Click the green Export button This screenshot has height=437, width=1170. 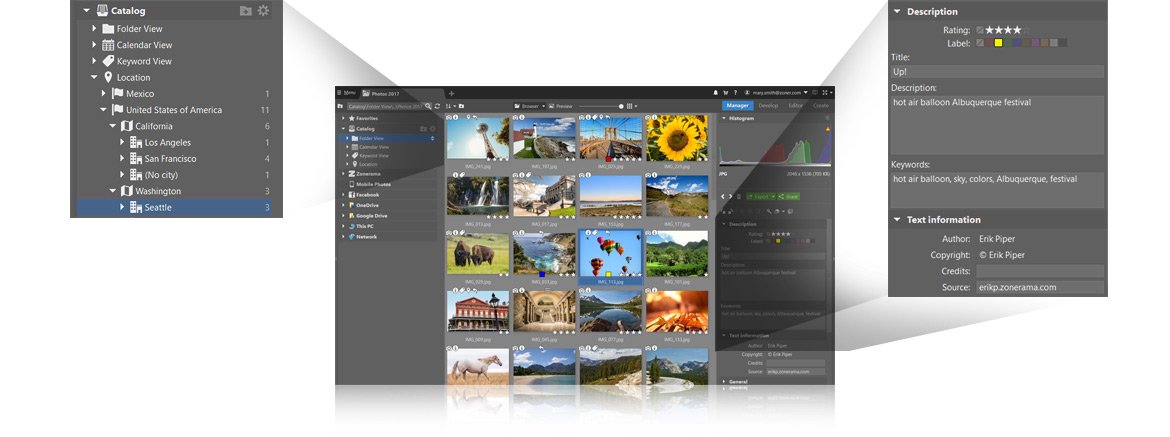pos(760,196)
